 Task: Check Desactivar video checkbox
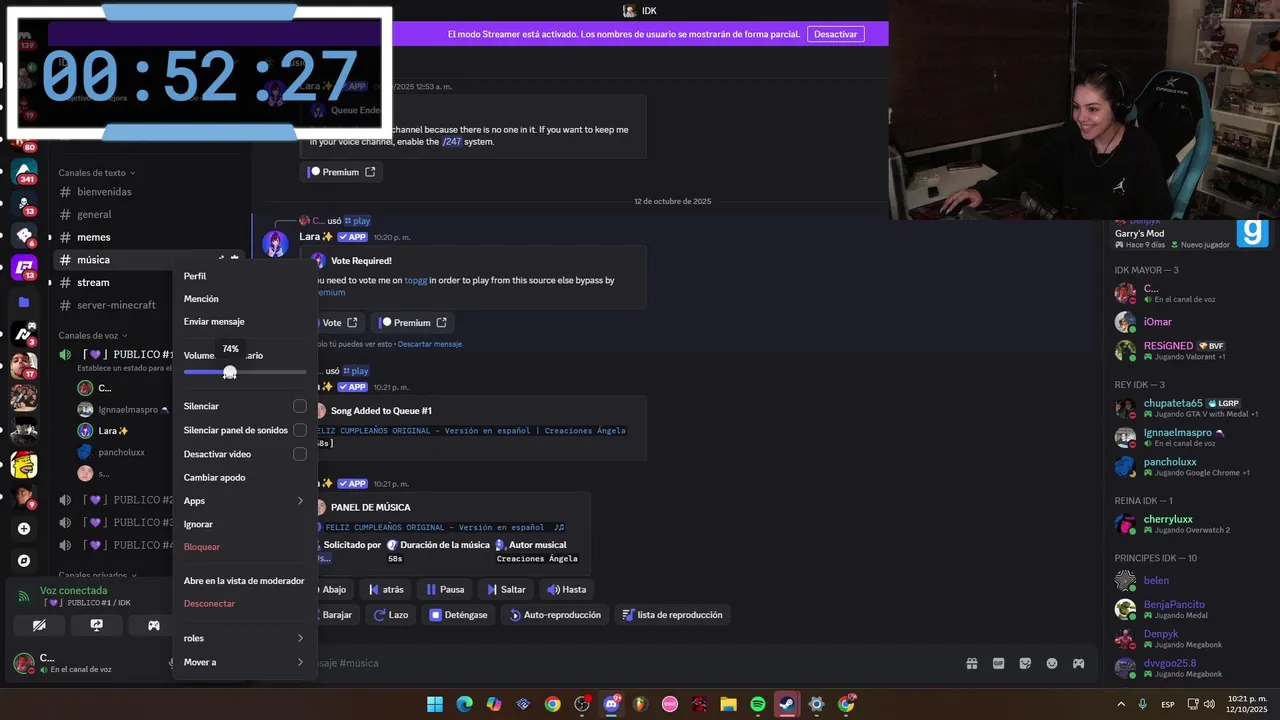click(299, 454)
